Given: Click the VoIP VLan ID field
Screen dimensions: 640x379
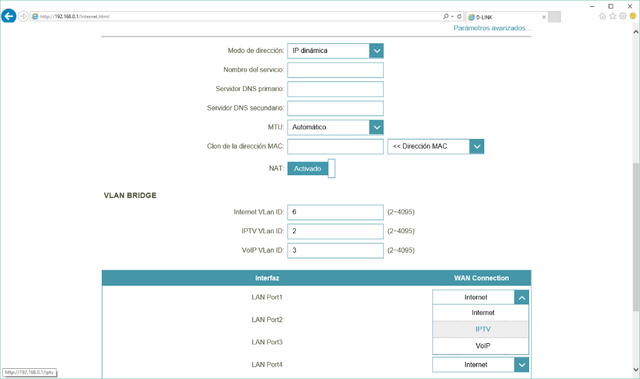Looking at the screenshot, I should (x=335, y=250).
